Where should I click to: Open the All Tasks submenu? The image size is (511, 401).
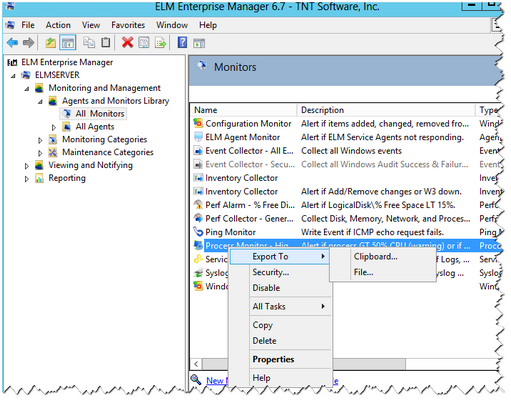click(x=290, y=306)
